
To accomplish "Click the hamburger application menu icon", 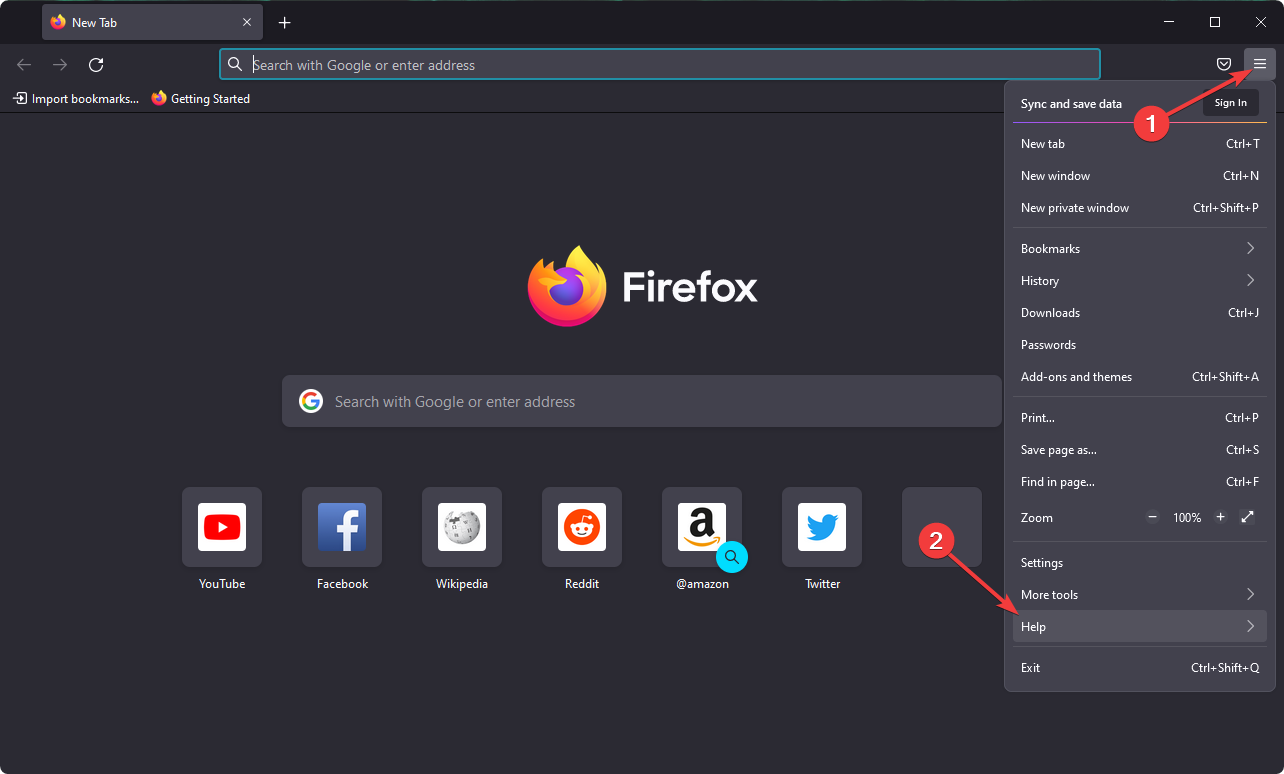I will (x=1260, y=63).
